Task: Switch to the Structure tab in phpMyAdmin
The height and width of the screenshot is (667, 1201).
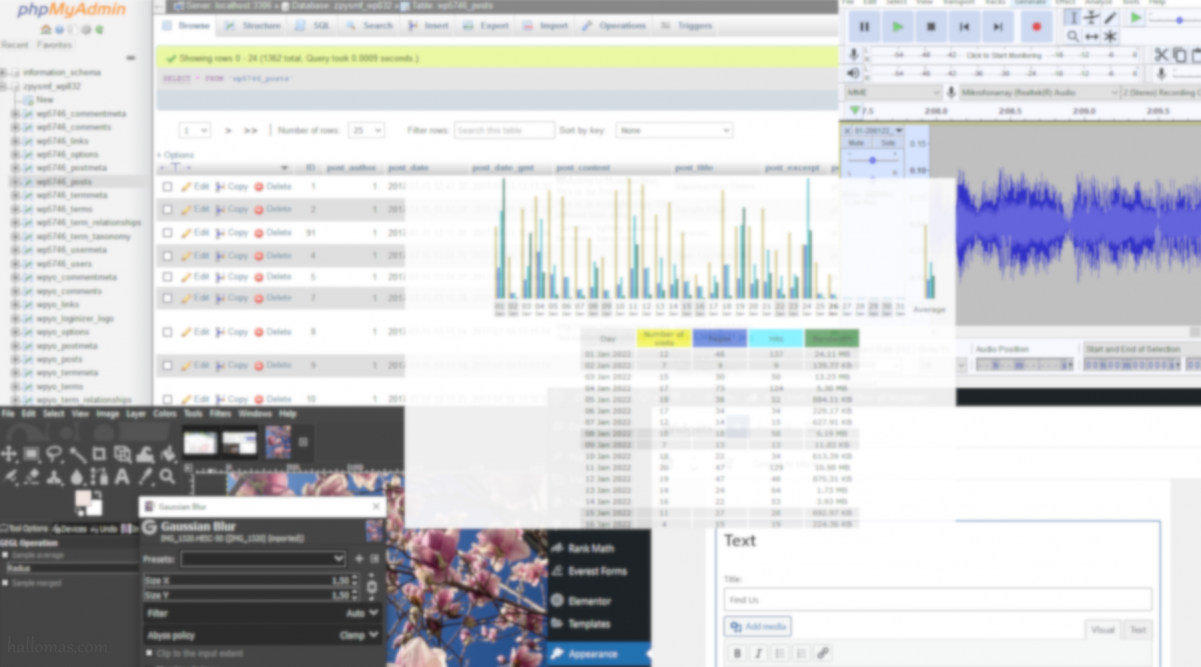Action: (x=254, y=26)
